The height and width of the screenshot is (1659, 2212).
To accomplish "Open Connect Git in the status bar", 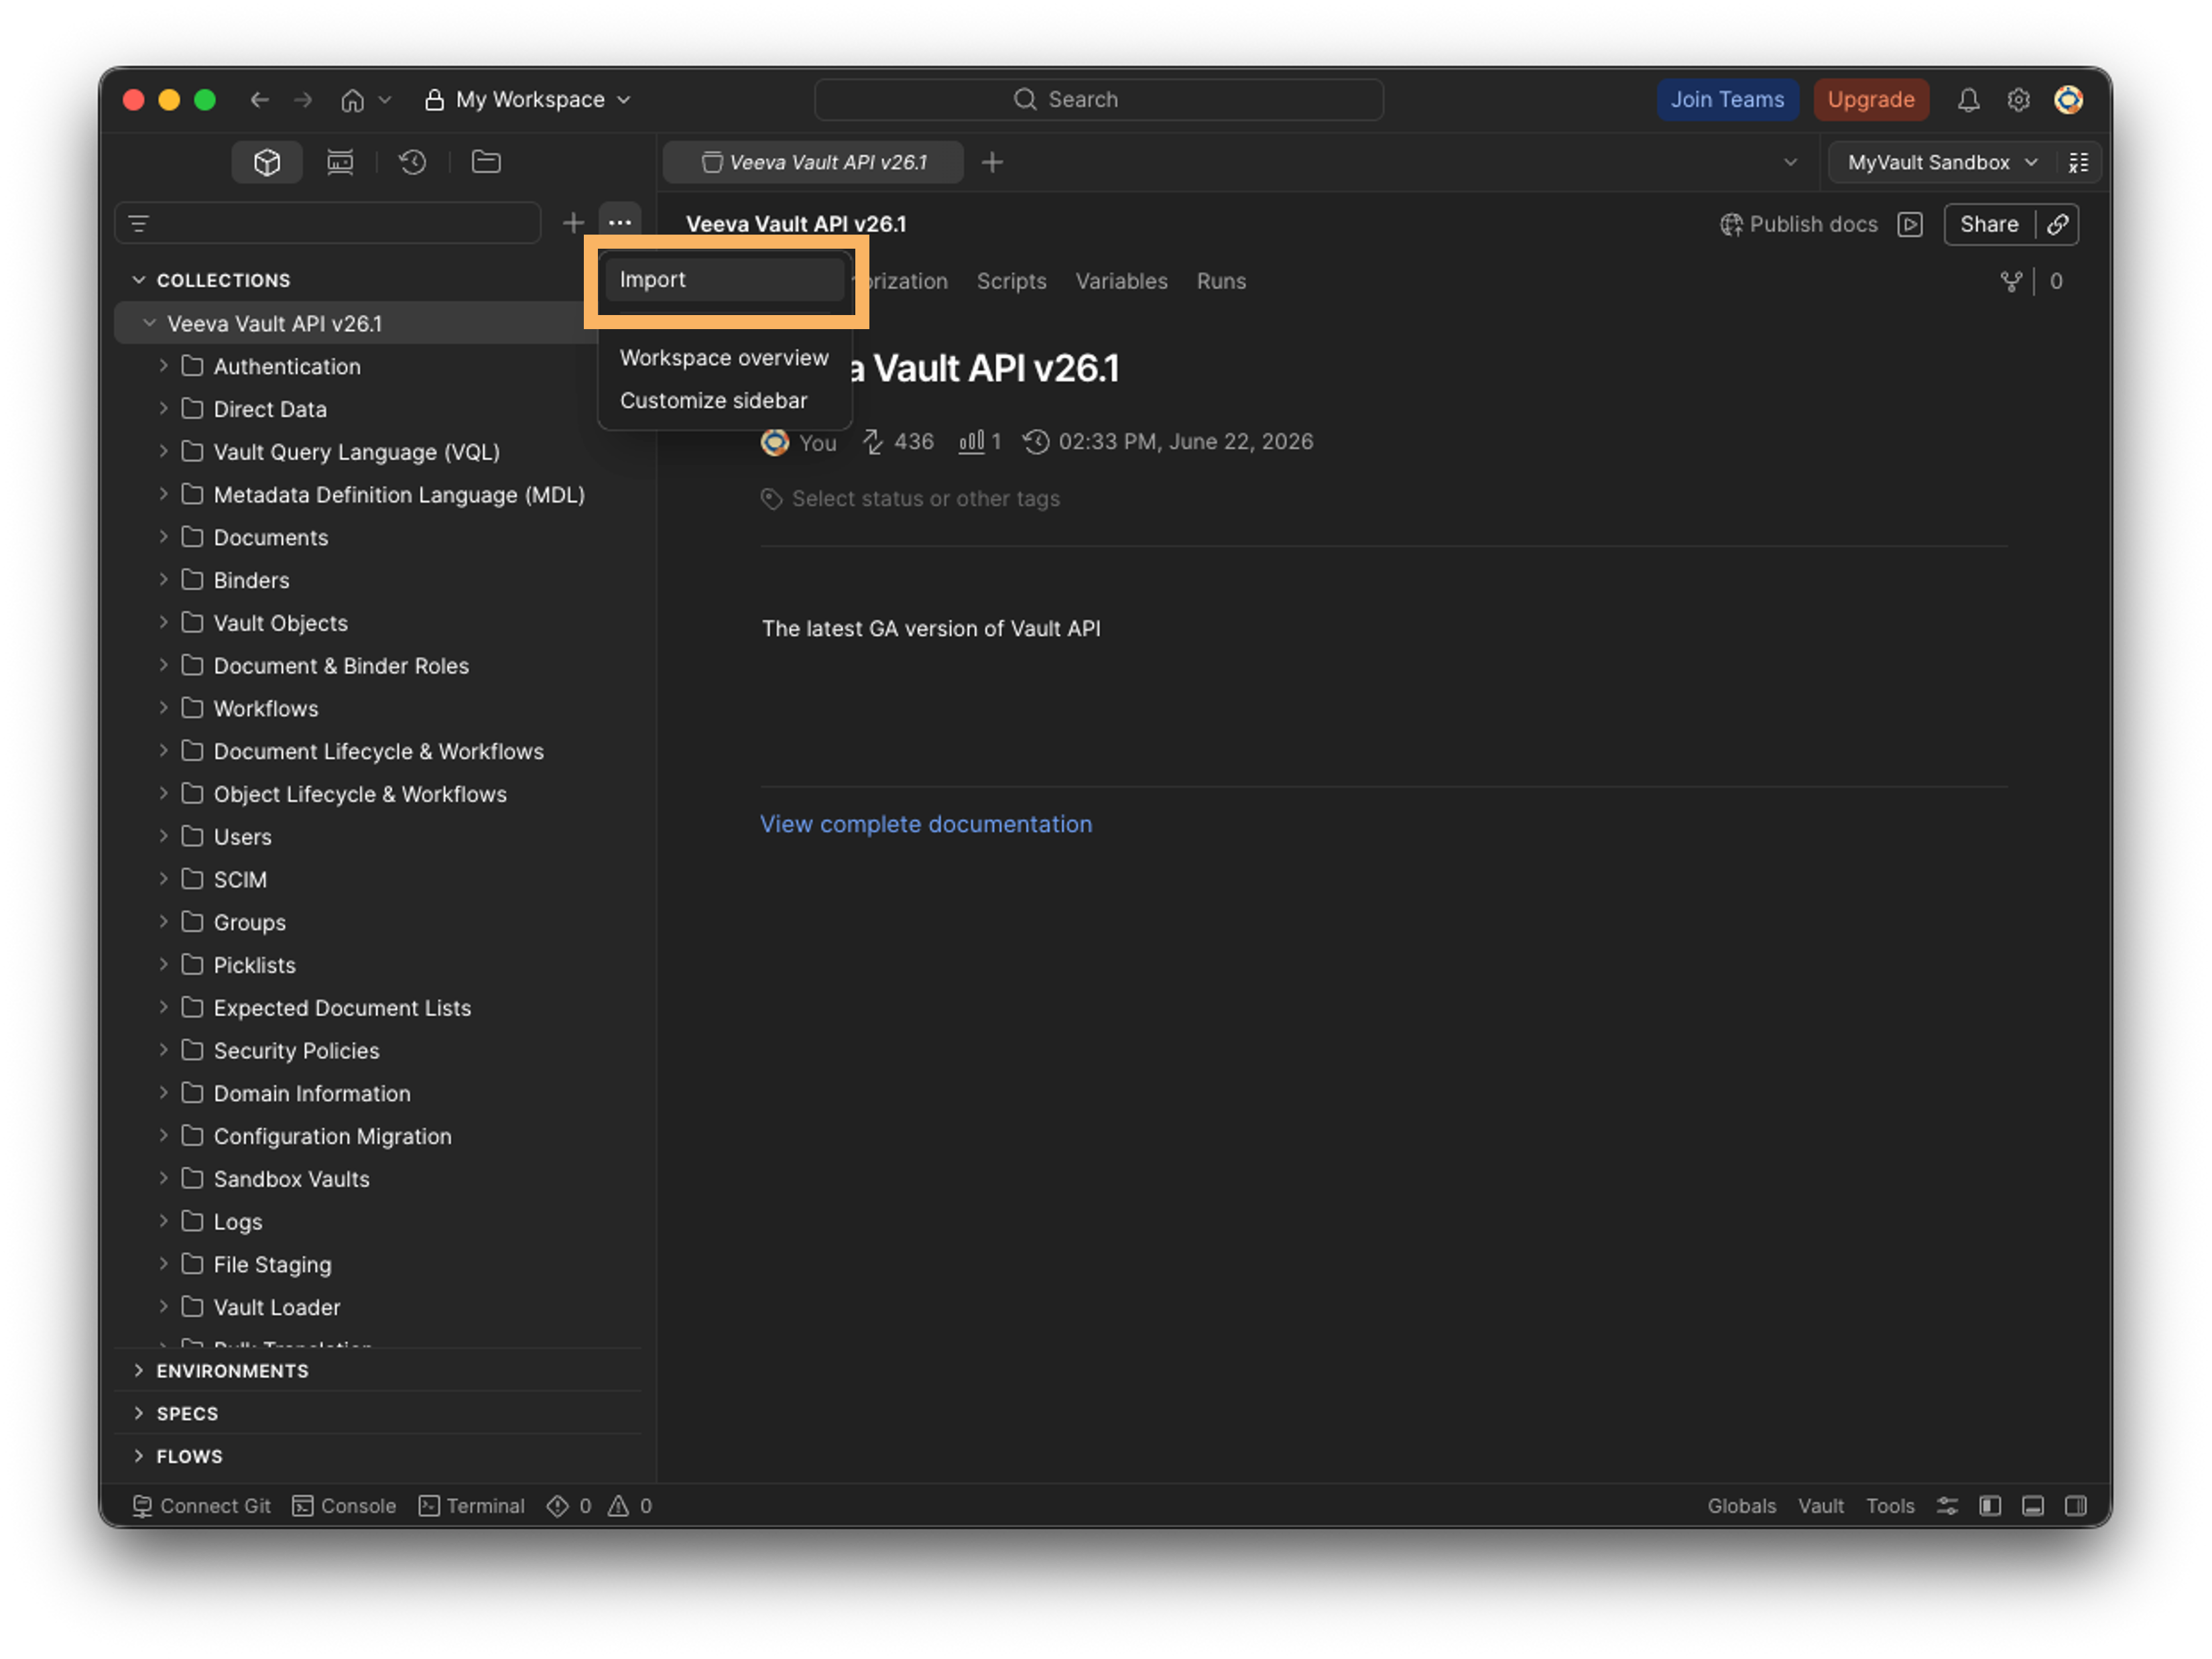I will tap(201, 1506).
